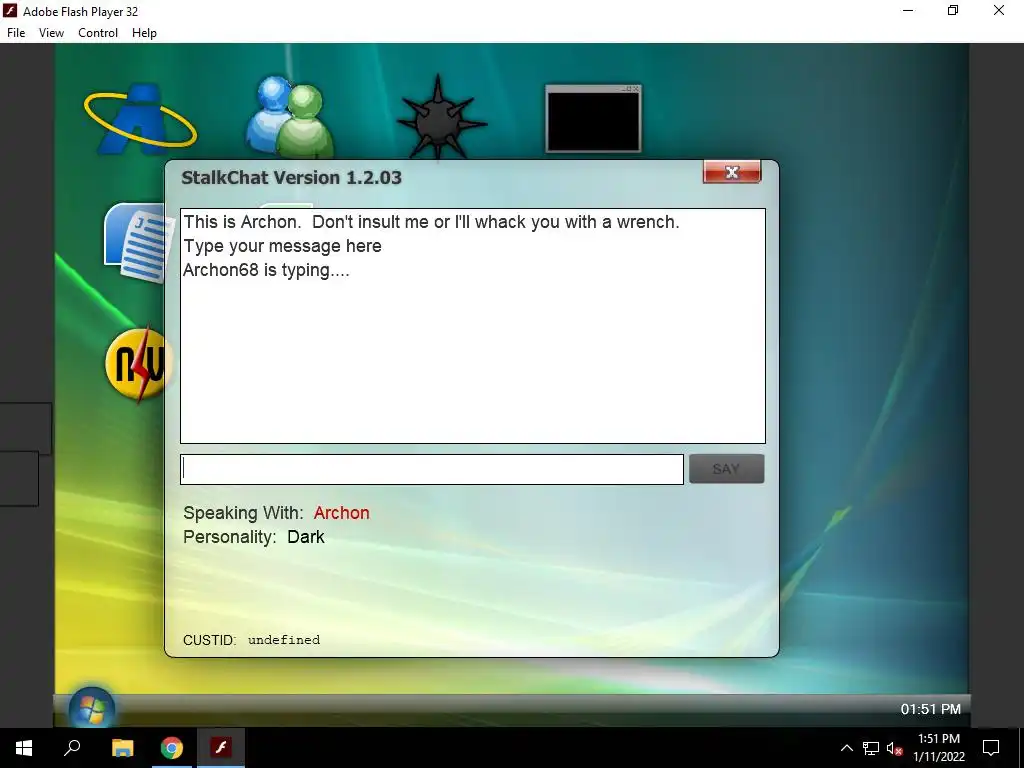Image resolution: width=1024 pixels, height=768 pixels.
Task: Open the Help menu
Action: click(144, 33)
